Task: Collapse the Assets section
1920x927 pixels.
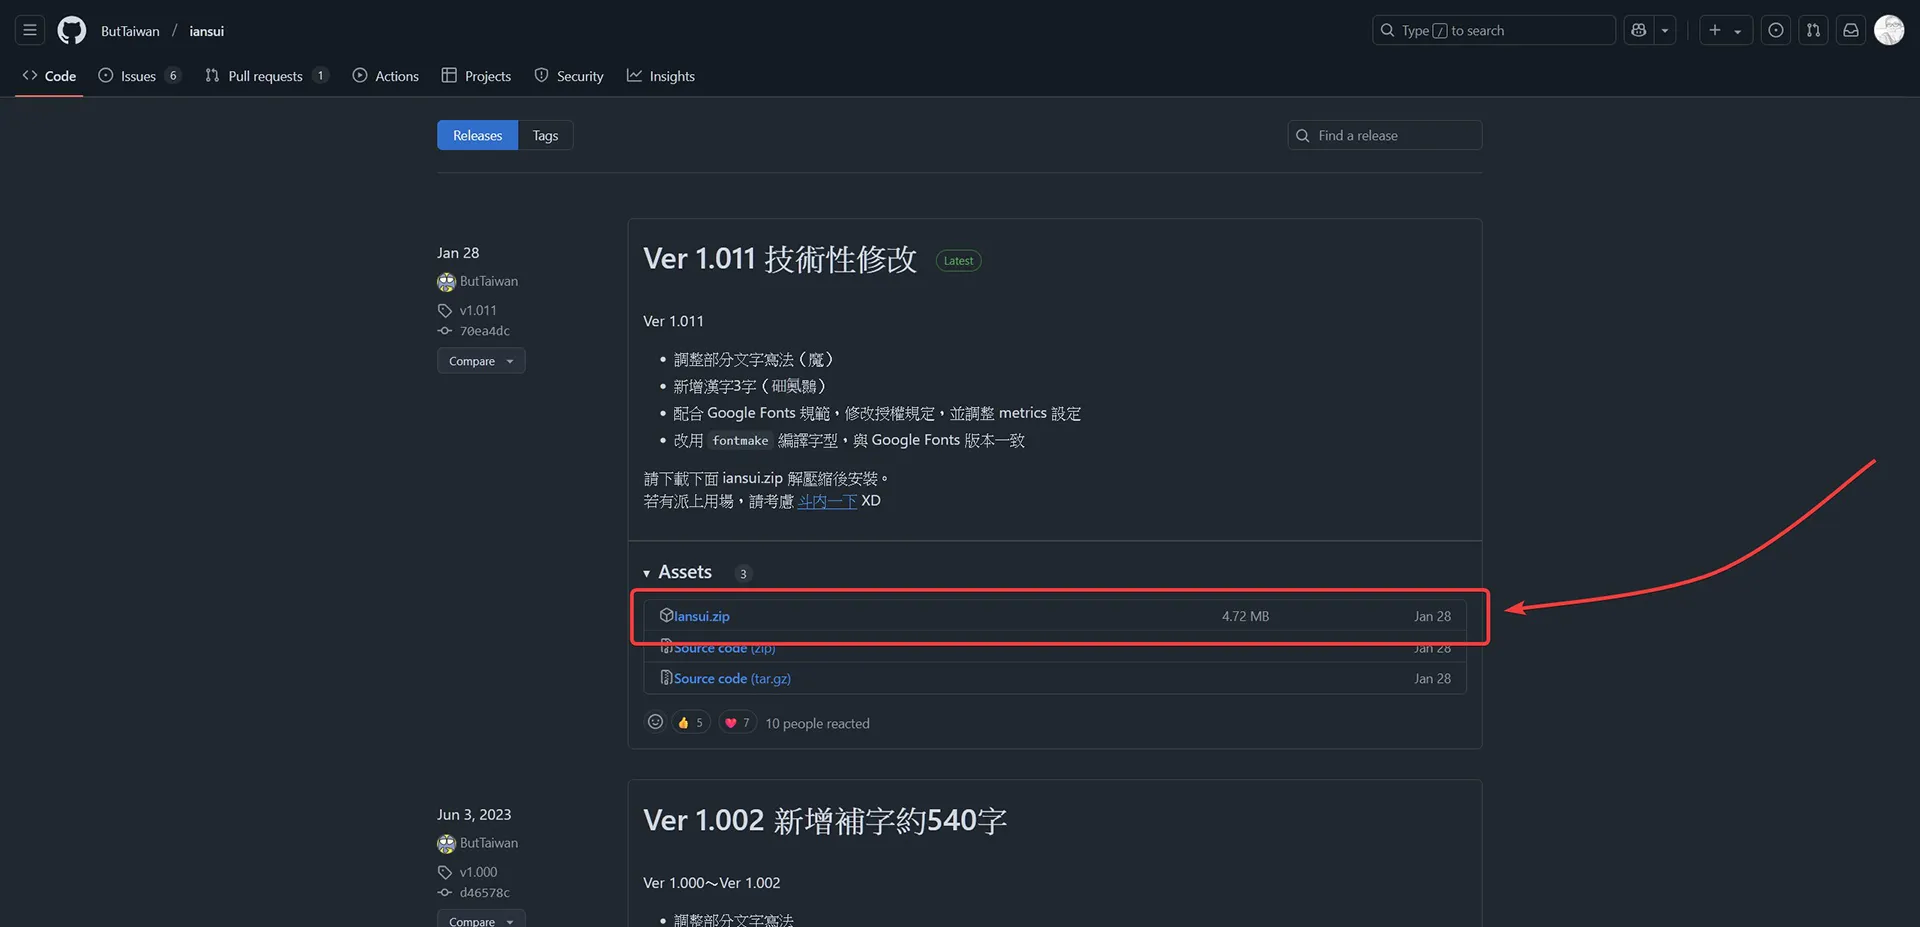Action: (x=678, y=572)
